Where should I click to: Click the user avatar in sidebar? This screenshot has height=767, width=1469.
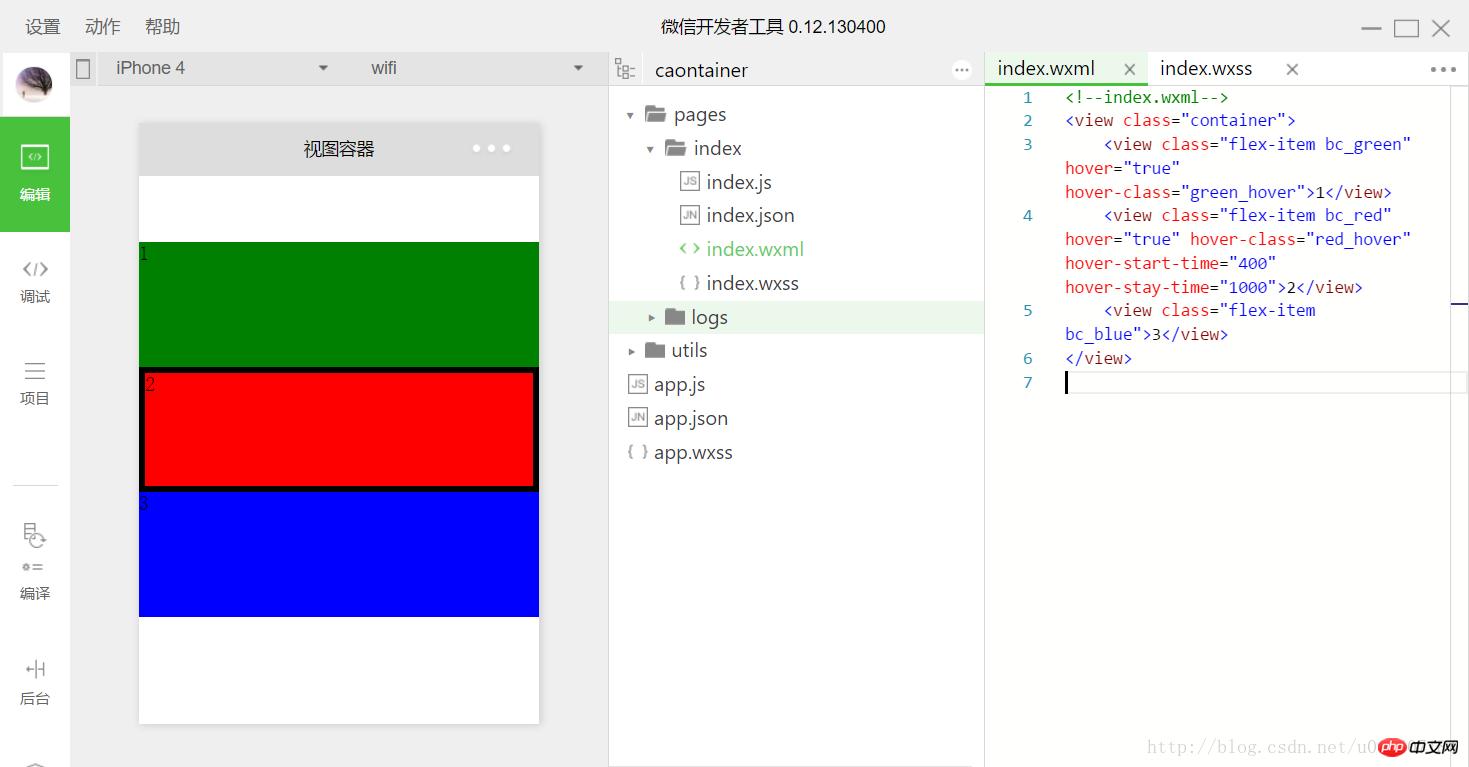(34, 85)
